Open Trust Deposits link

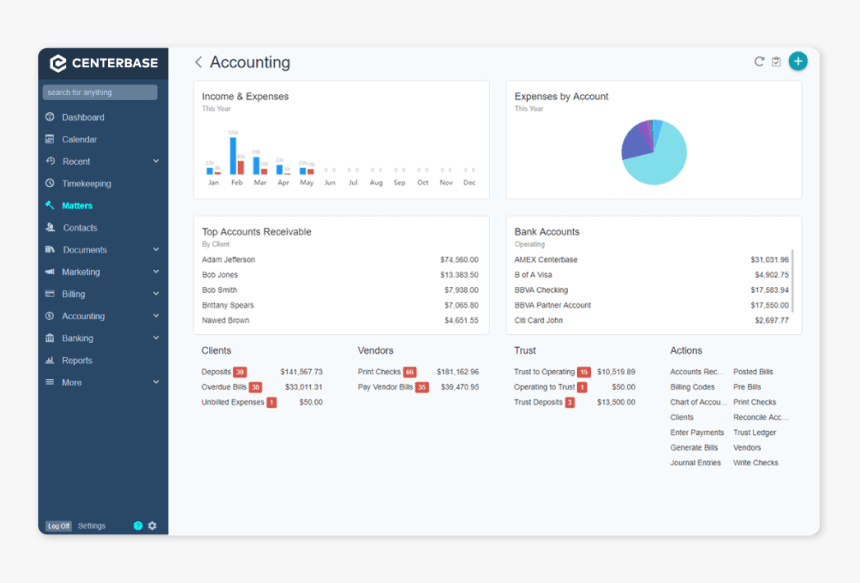coord(538,402)
